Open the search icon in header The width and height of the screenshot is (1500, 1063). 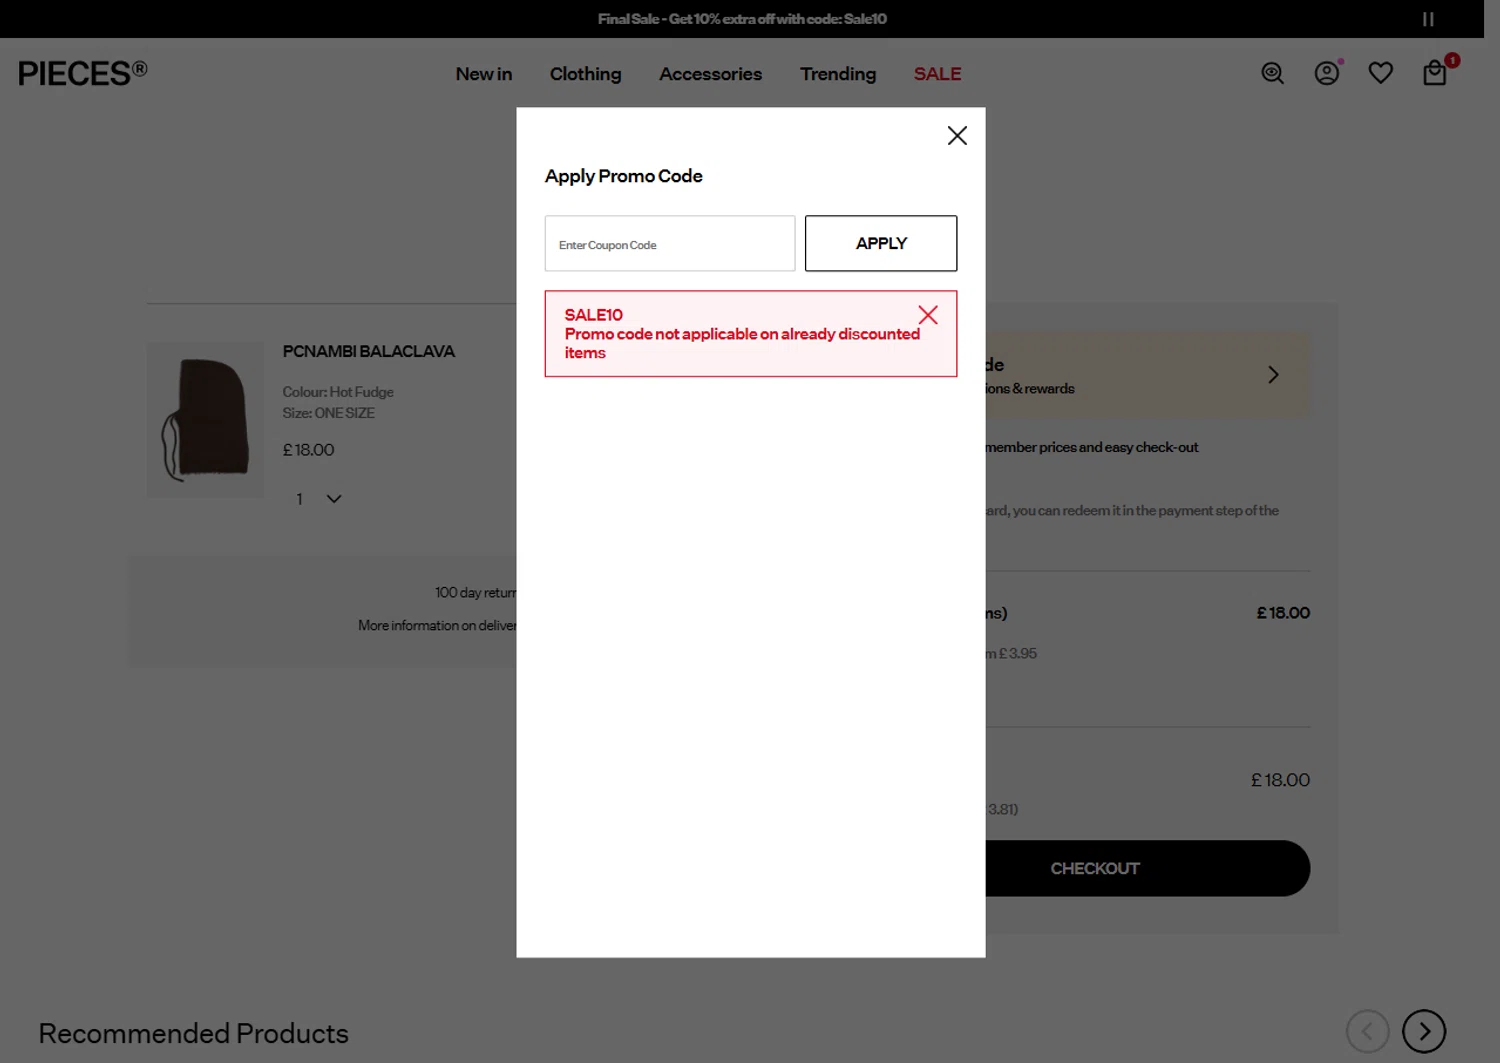pos(1272,73)
